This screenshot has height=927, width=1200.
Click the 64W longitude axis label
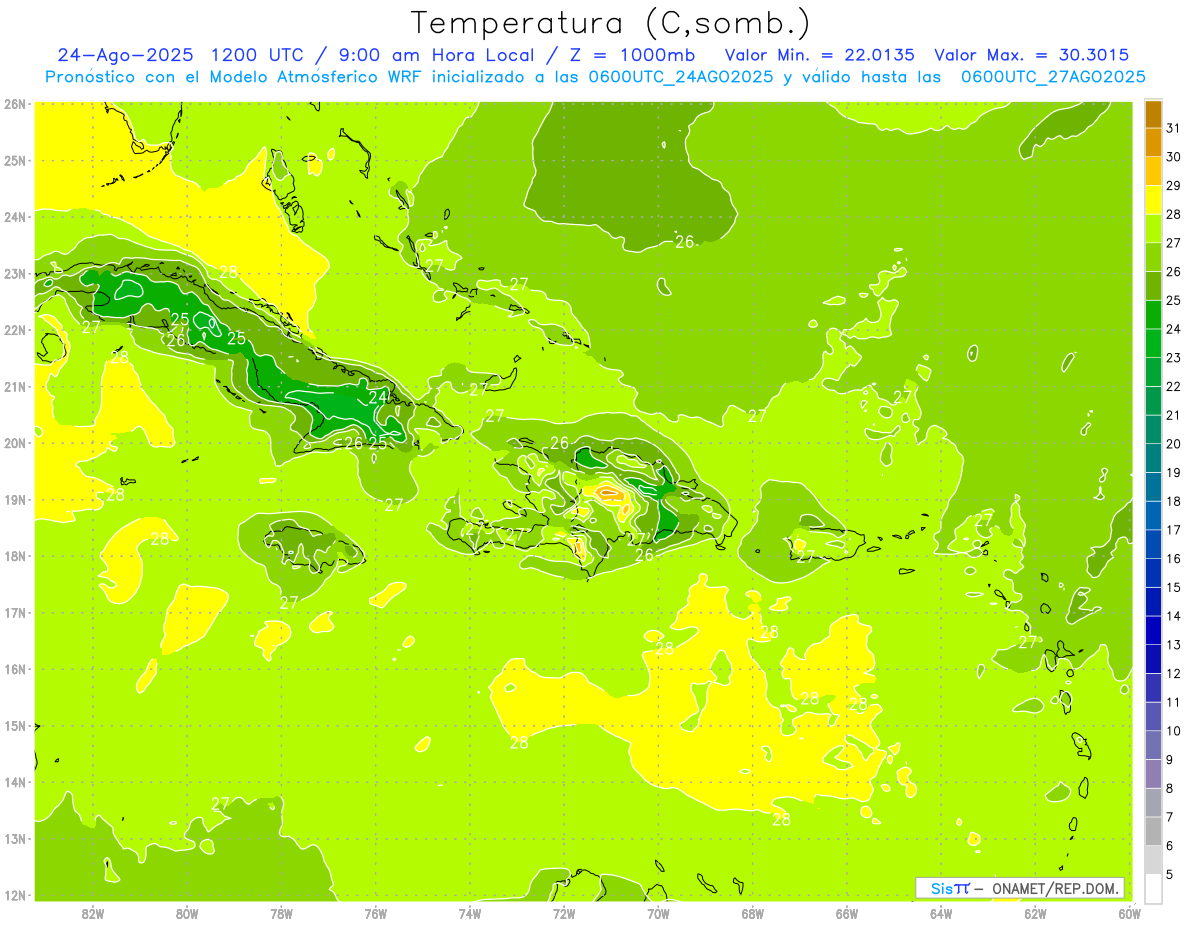[x=940, y=913]
